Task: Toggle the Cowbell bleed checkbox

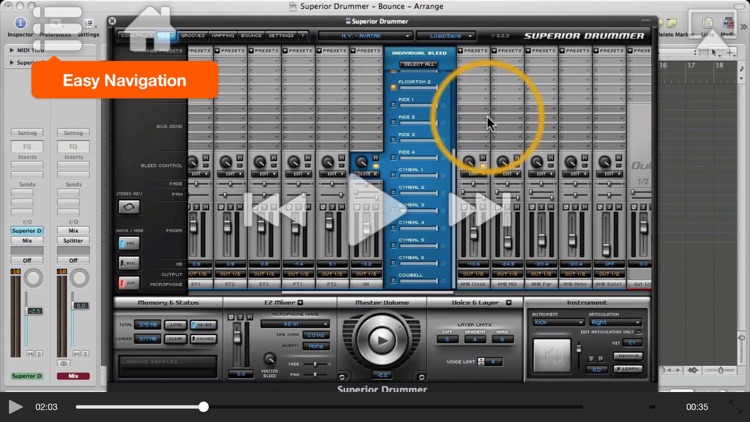Action: click(x=394, y=280)
